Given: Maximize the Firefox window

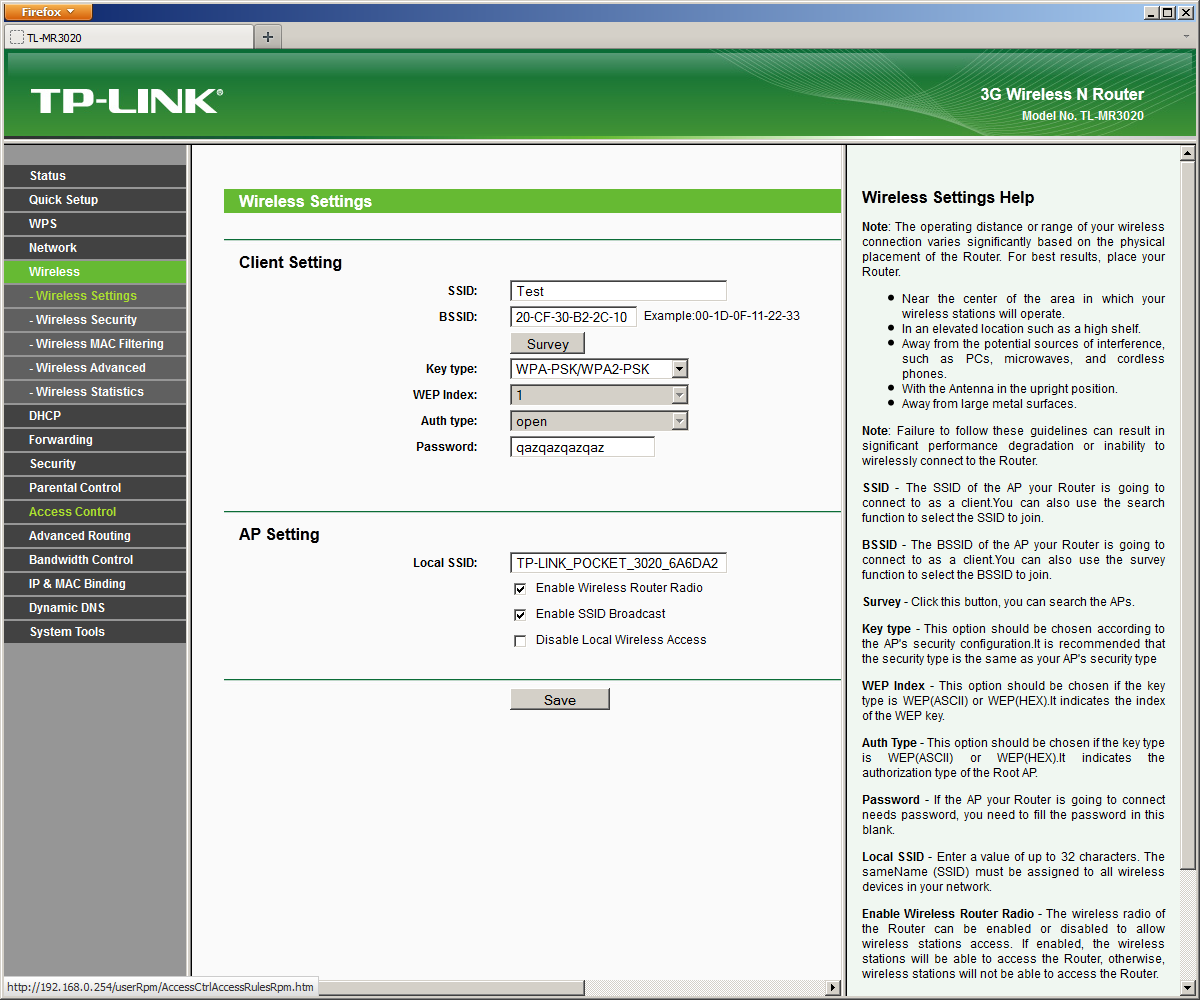Looking at the screenshot, I should [x=1168, y=12].
